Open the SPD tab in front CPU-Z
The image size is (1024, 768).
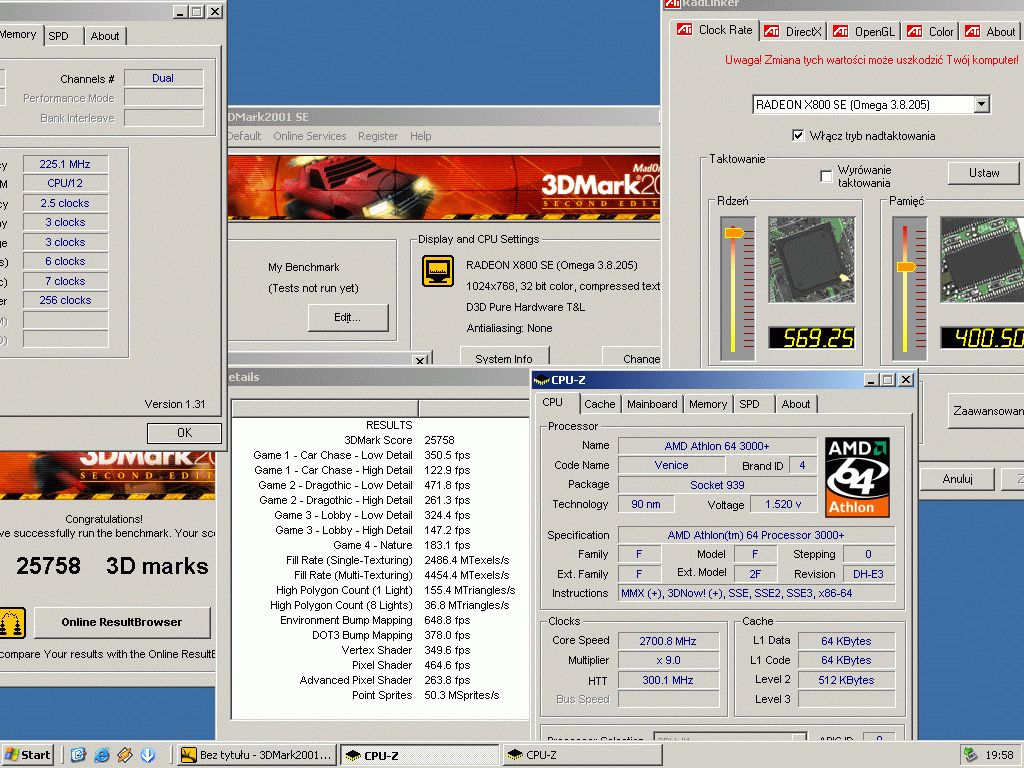(750, 404)
